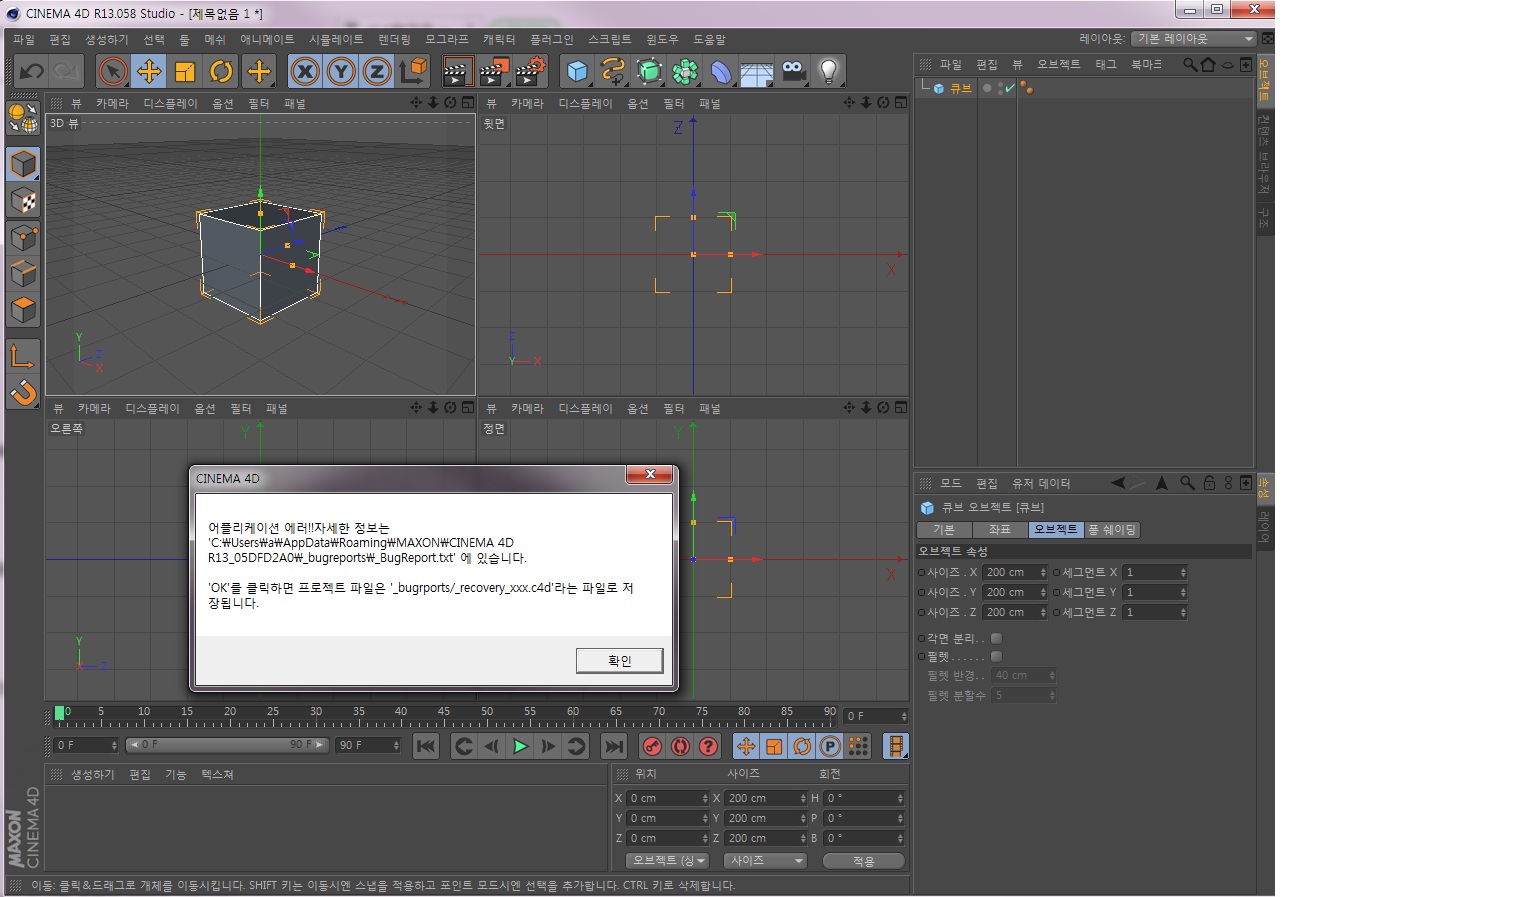Viewport: 1536px width, 897px height.
Task: Click the 확인 button in error dialog
Action: (619, 661)
